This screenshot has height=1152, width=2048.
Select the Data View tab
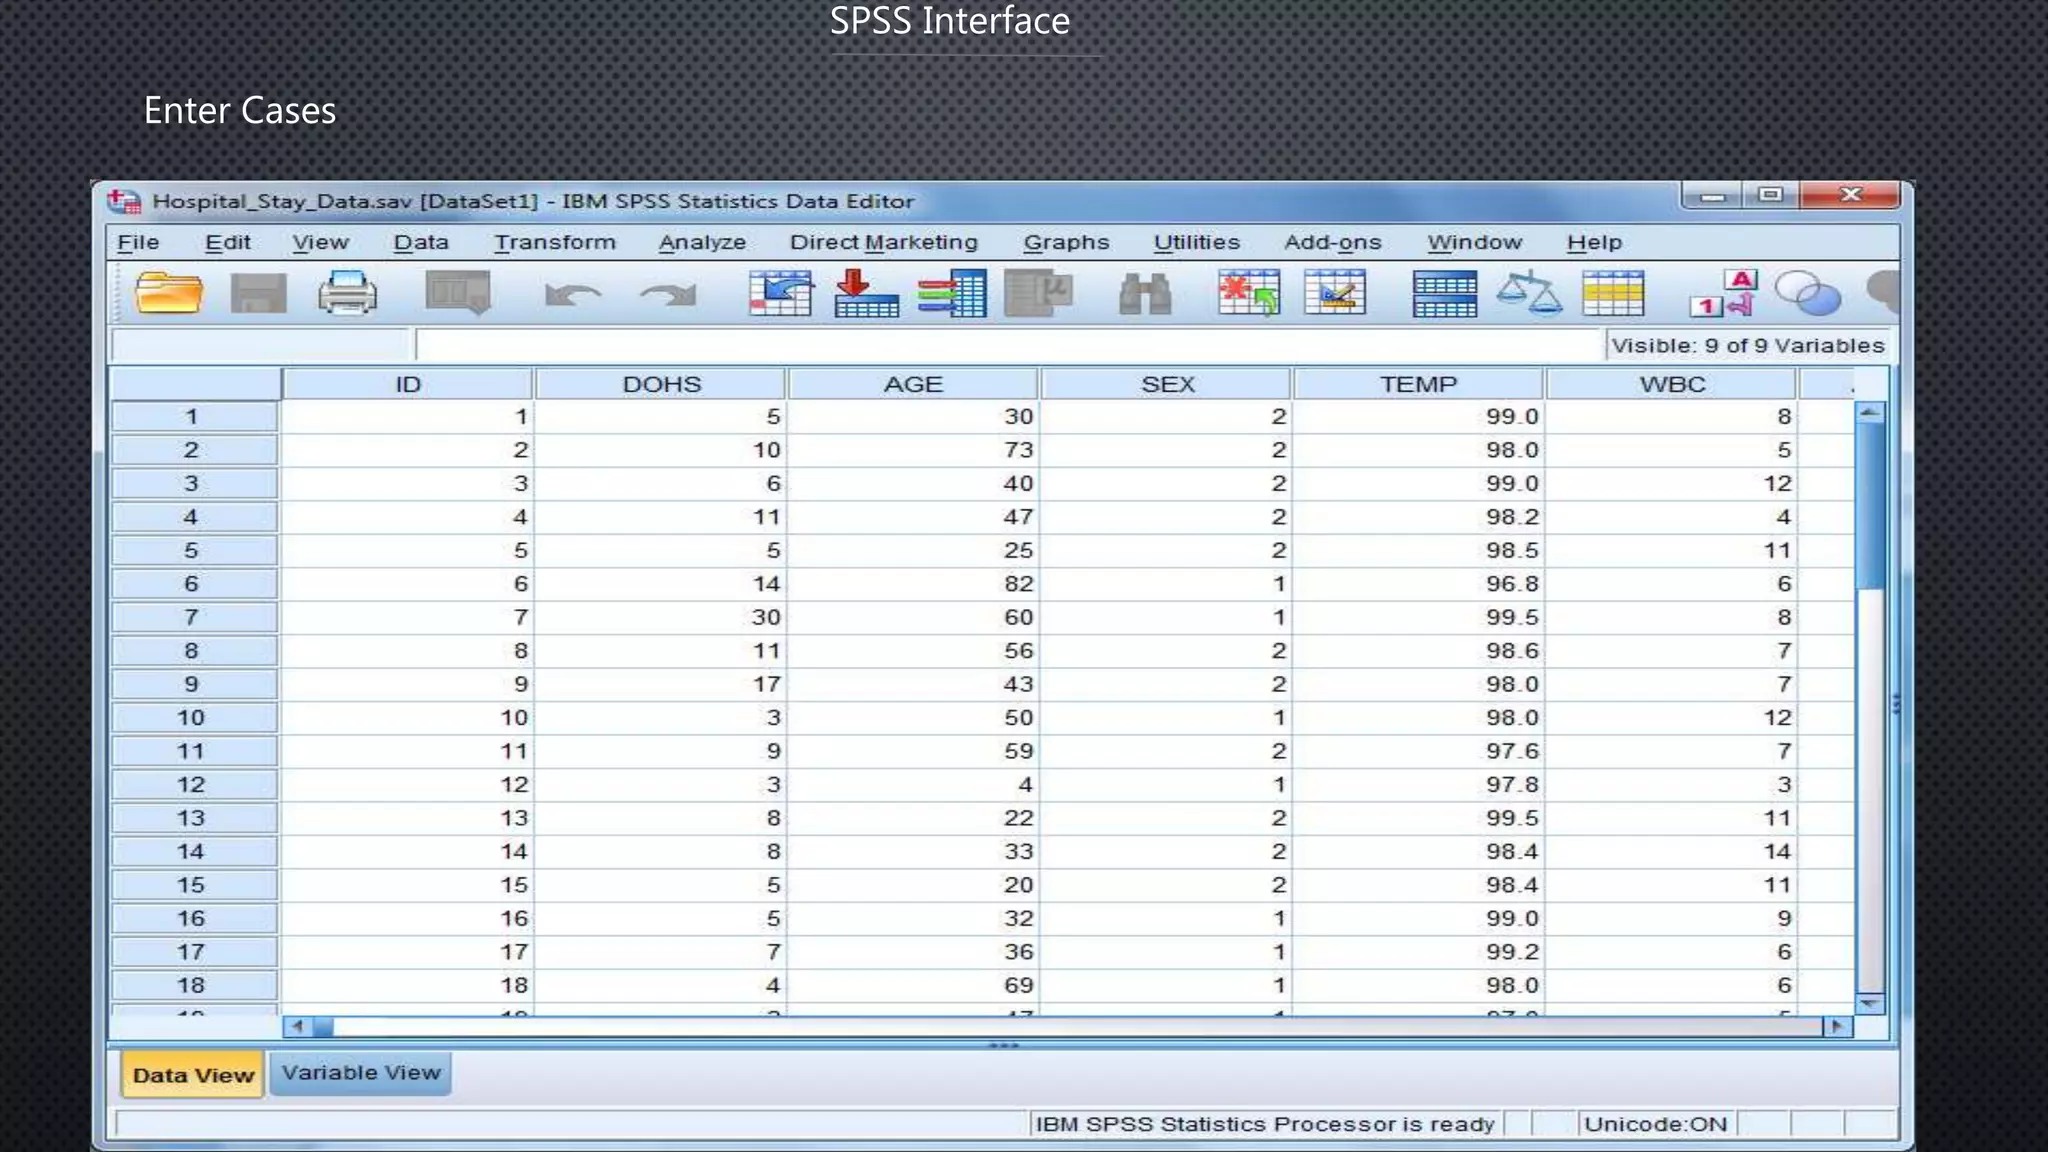[x=193, y=1075]
